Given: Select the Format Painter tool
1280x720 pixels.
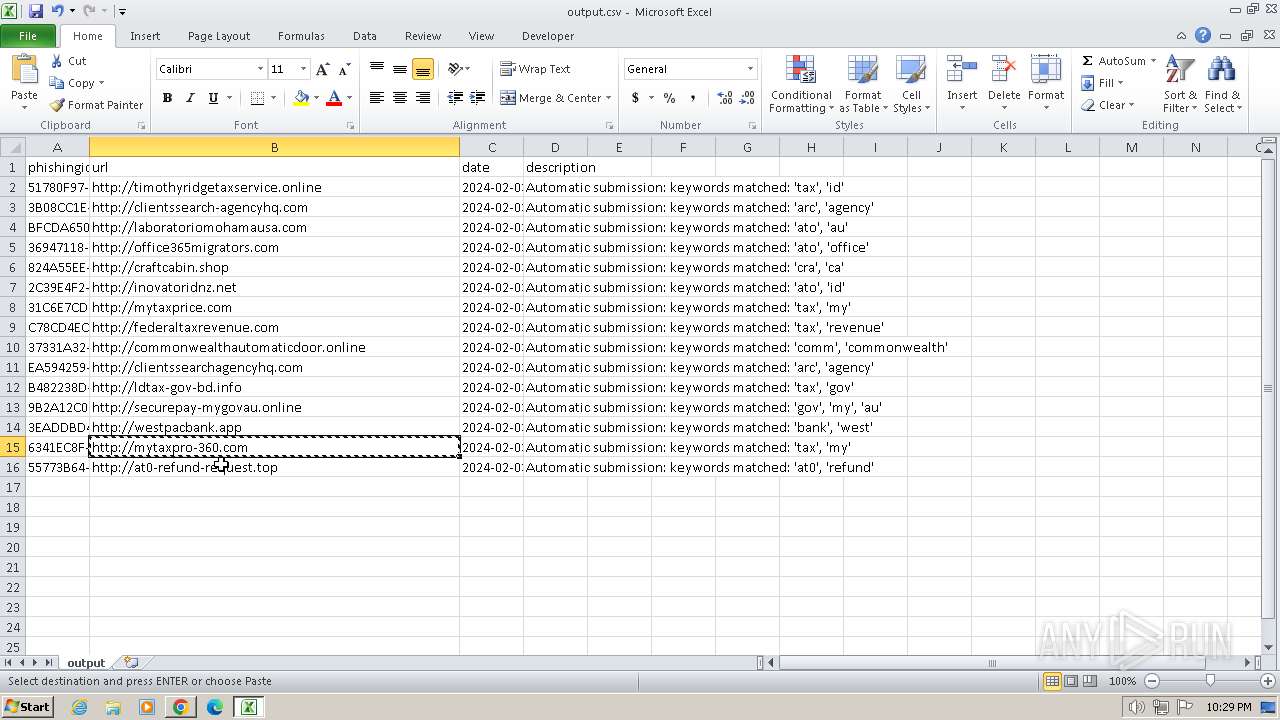Looking at the screenshot, I should click(96, 105).
